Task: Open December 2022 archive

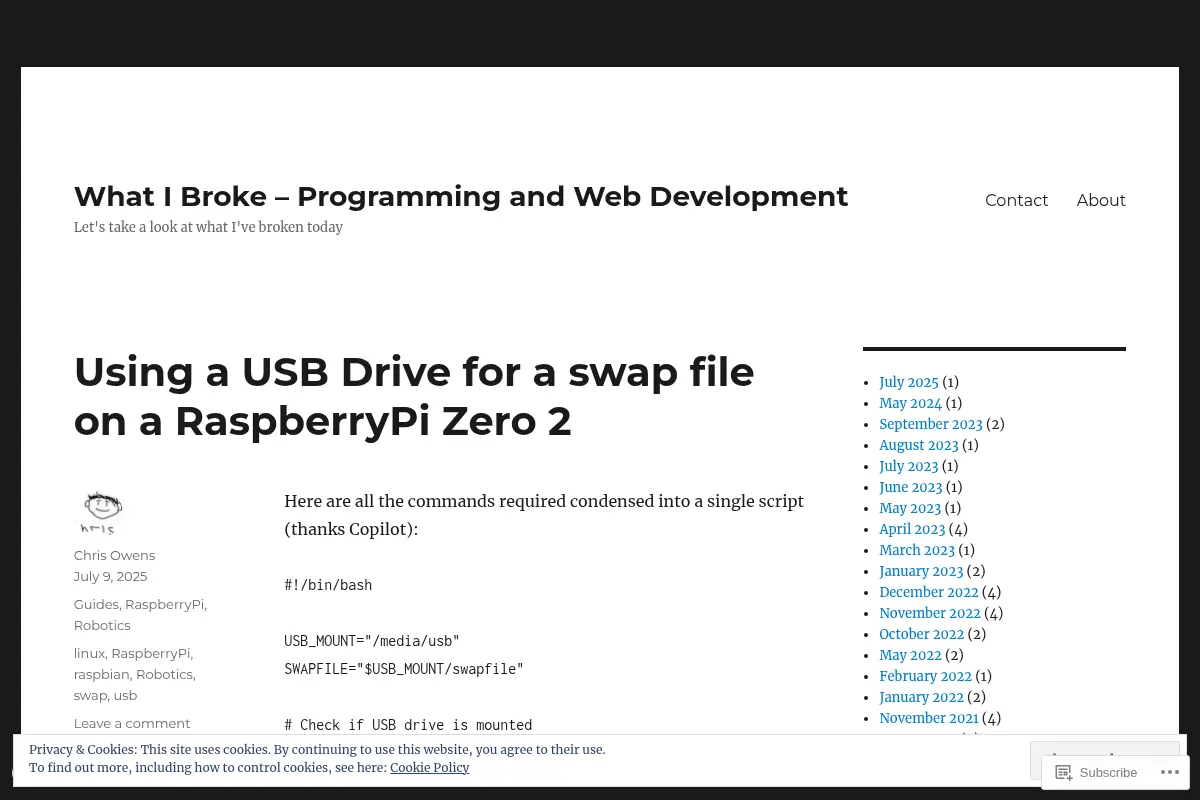Action: click(928, 592)
